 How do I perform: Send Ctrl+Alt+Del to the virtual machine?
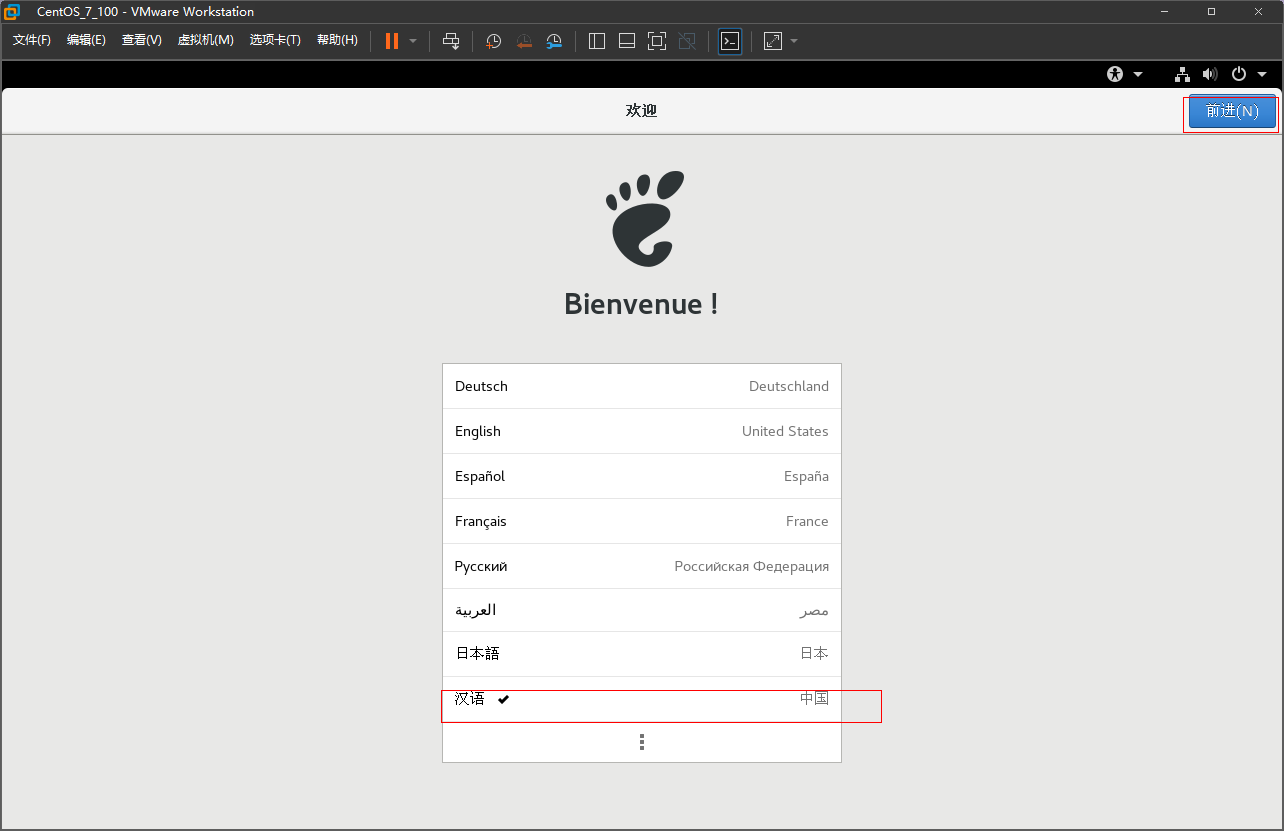point(451,41)
